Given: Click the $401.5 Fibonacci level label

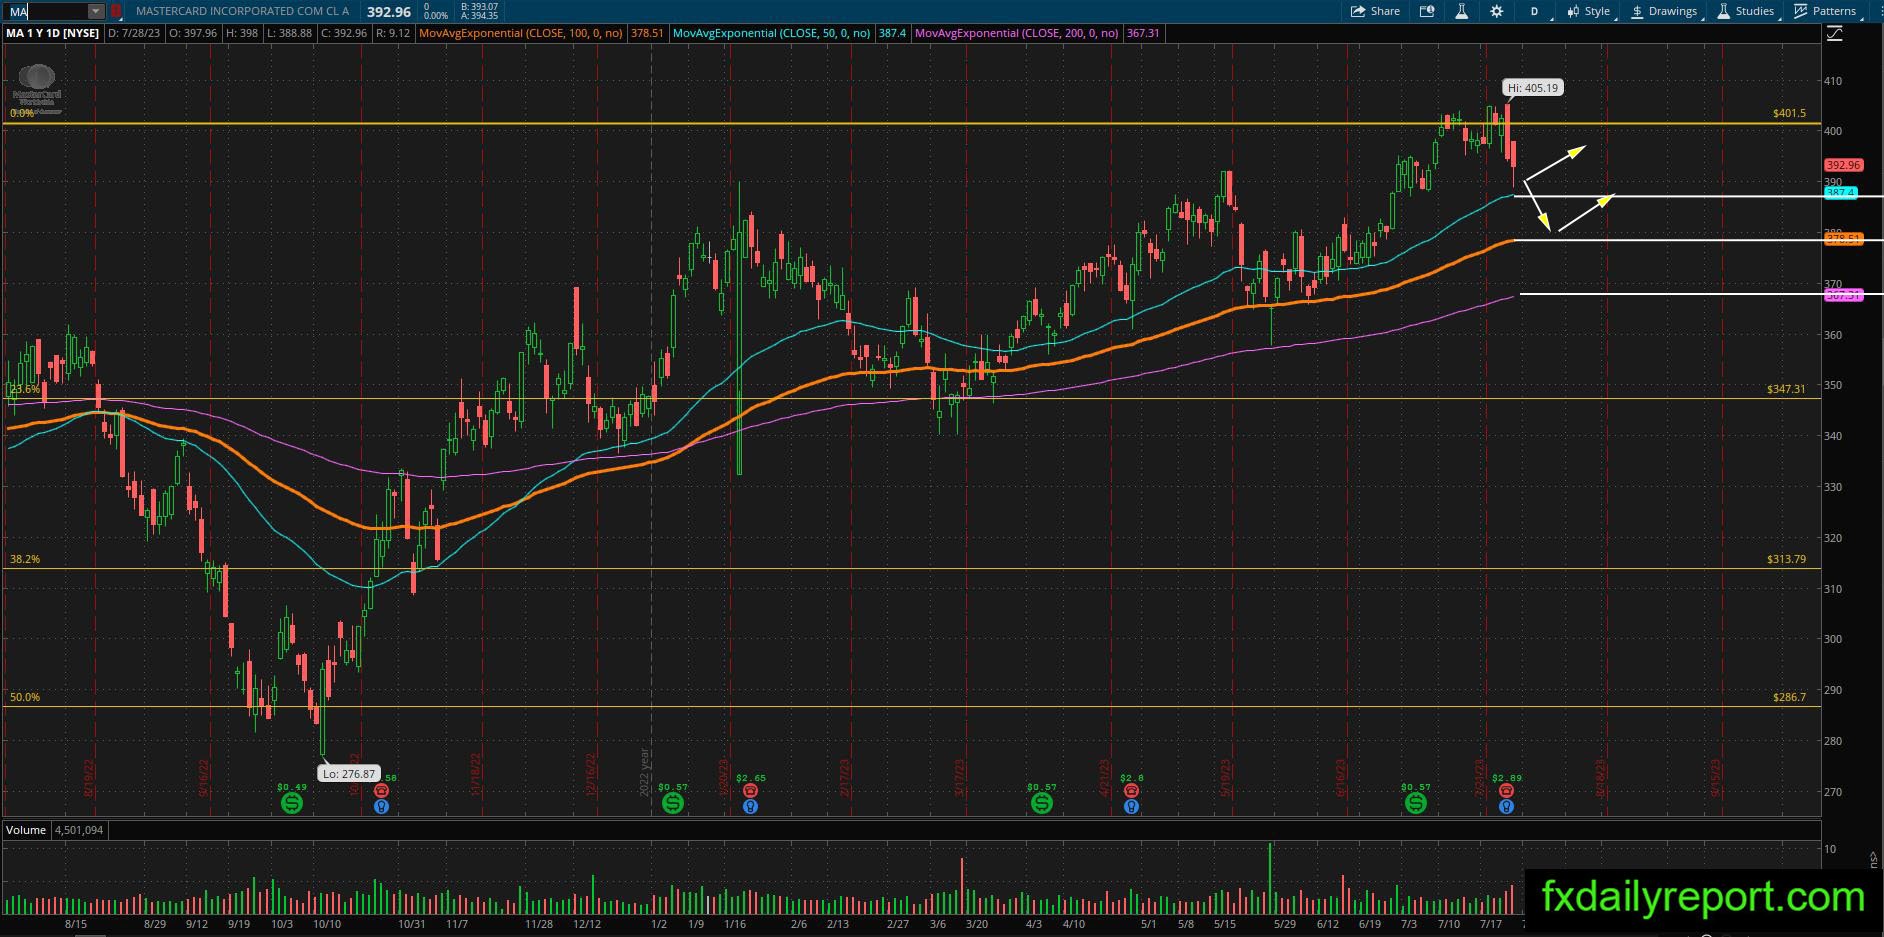Looking at the screenshot, I should click(1789, 113).
